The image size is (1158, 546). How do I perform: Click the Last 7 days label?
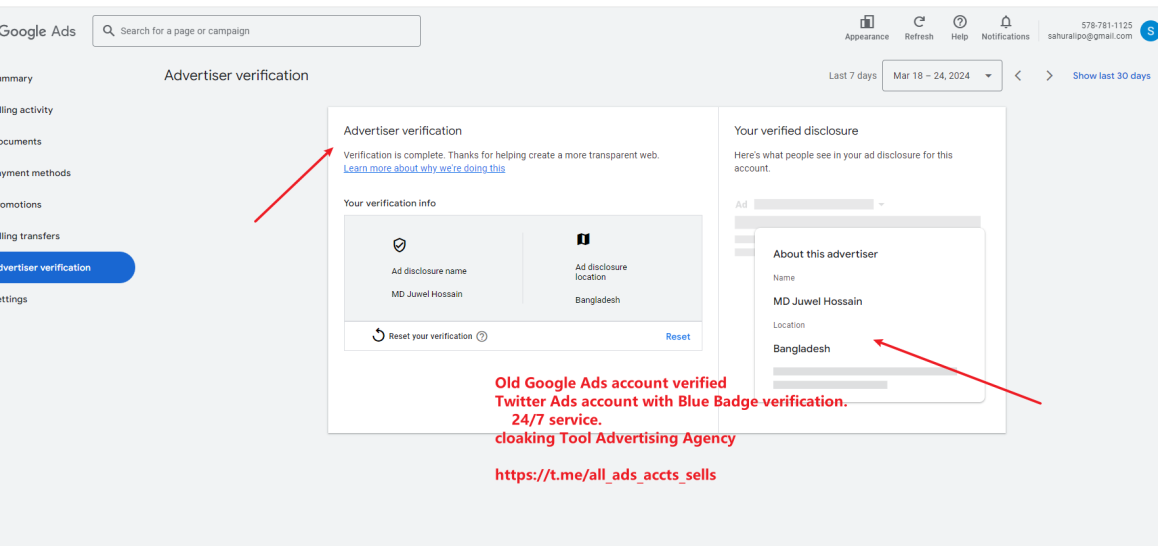(852, 75)
